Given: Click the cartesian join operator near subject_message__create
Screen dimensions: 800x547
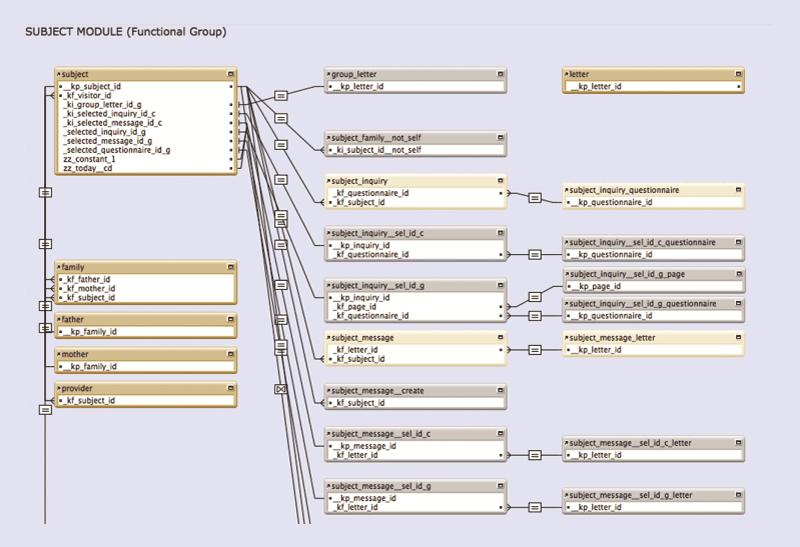Looking at the screenshot, I should (281, 388).
